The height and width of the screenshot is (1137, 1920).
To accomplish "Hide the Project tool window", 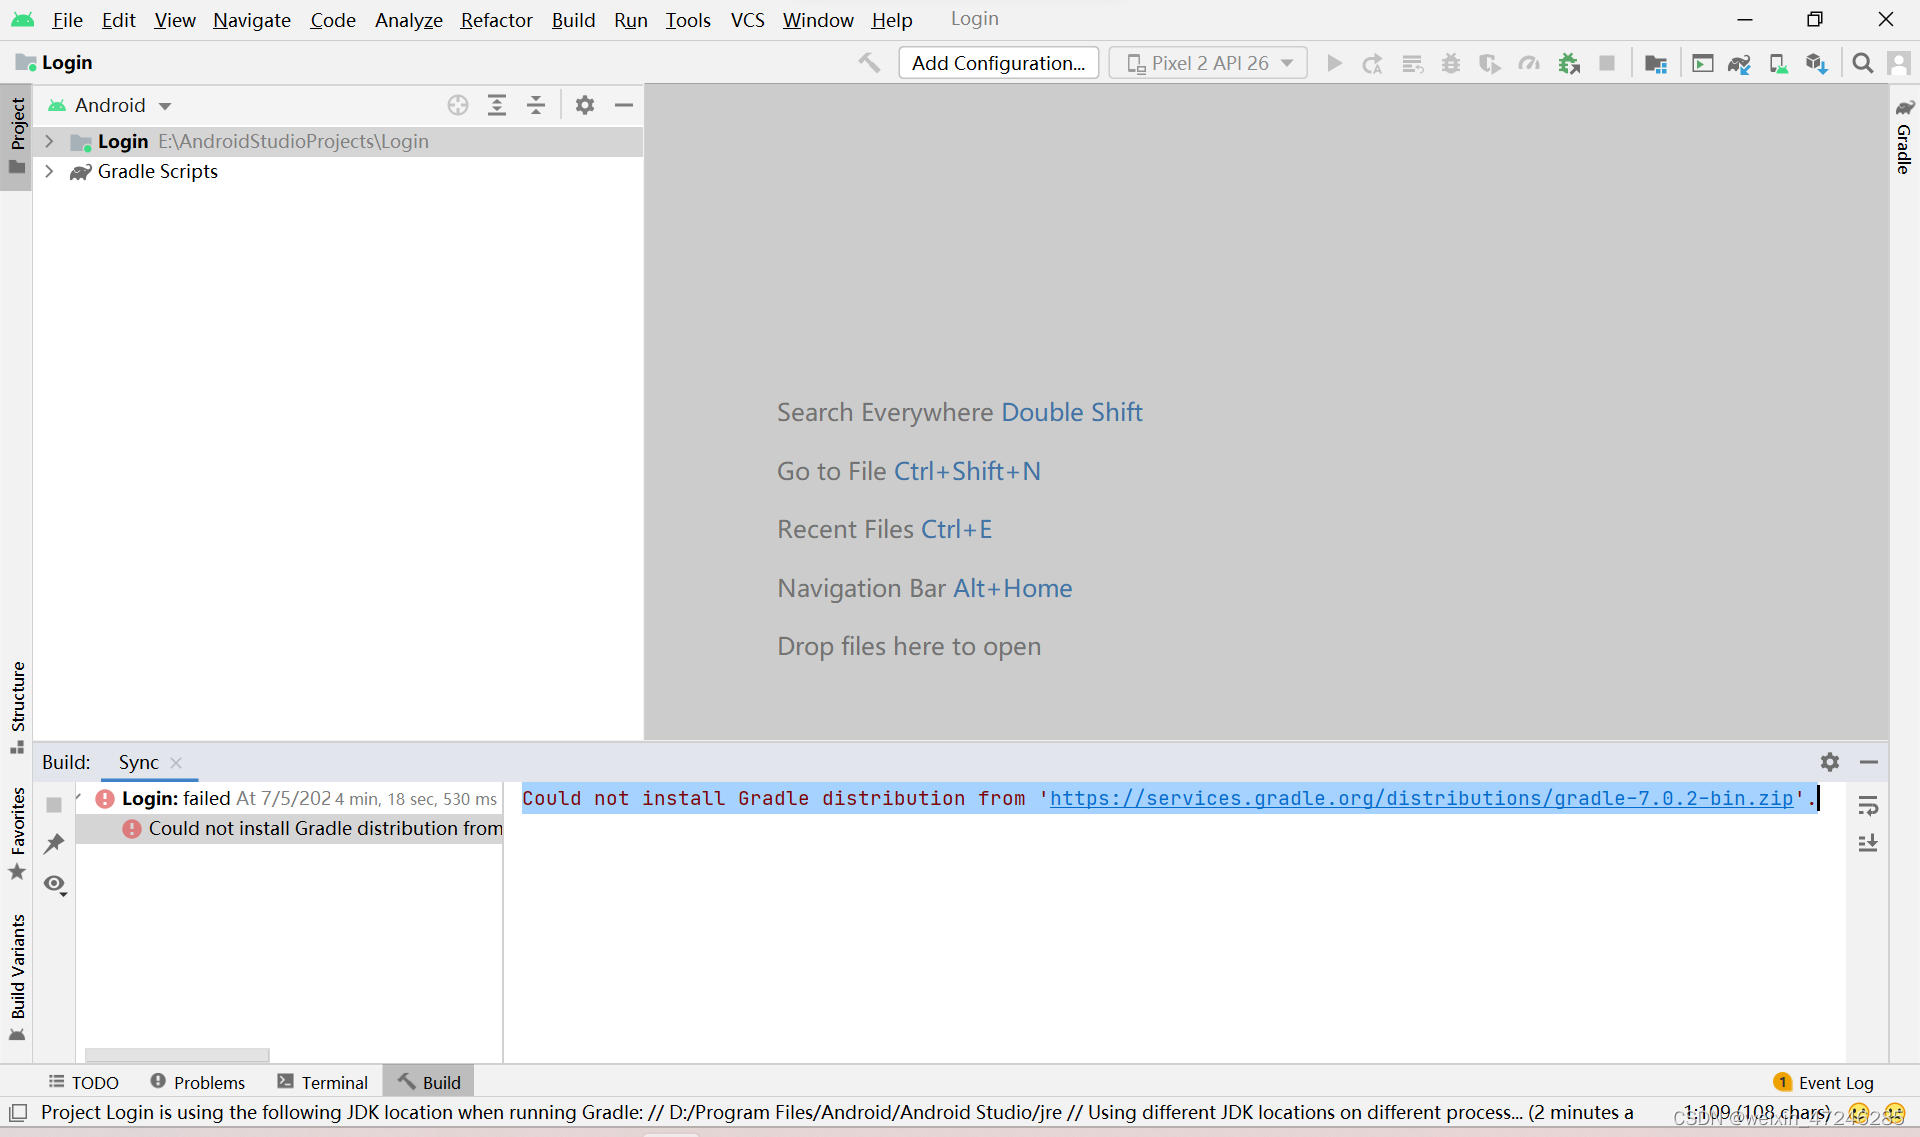I will coord(624,105).
